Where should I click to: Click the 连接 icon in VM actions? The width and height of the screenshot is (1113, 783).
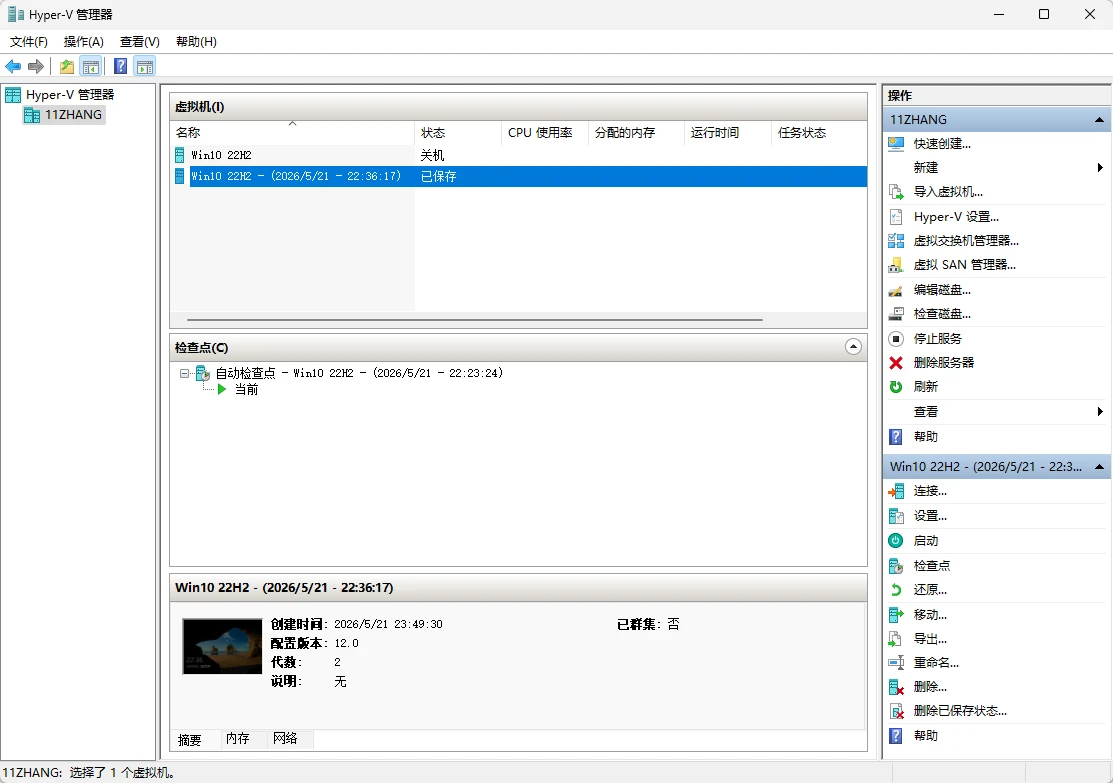(896, 491)
